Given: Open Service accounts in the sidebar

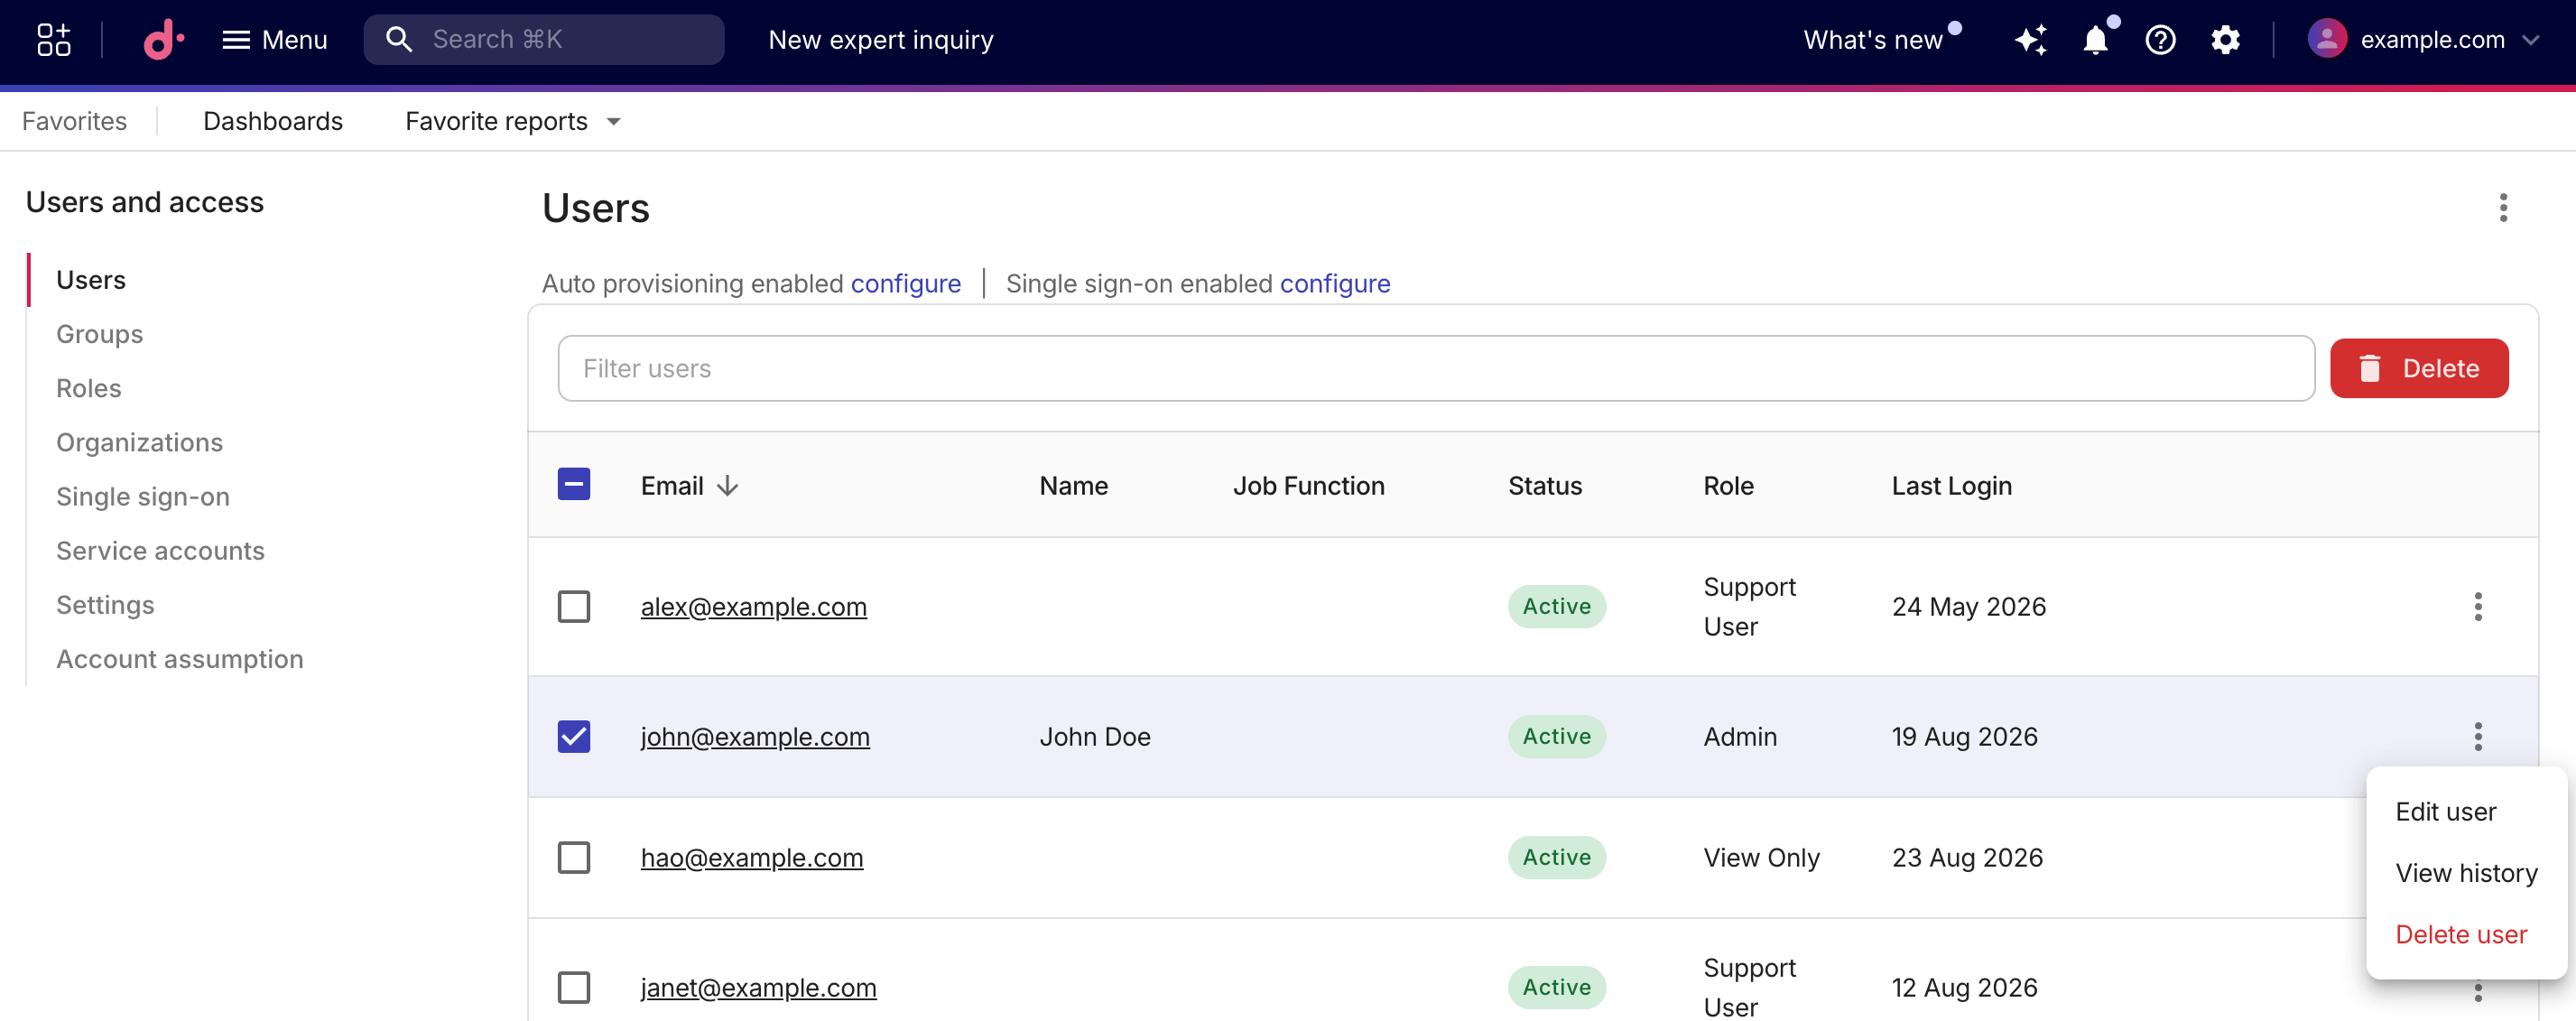Looking at the screenshot, I should tap(161, 551).
